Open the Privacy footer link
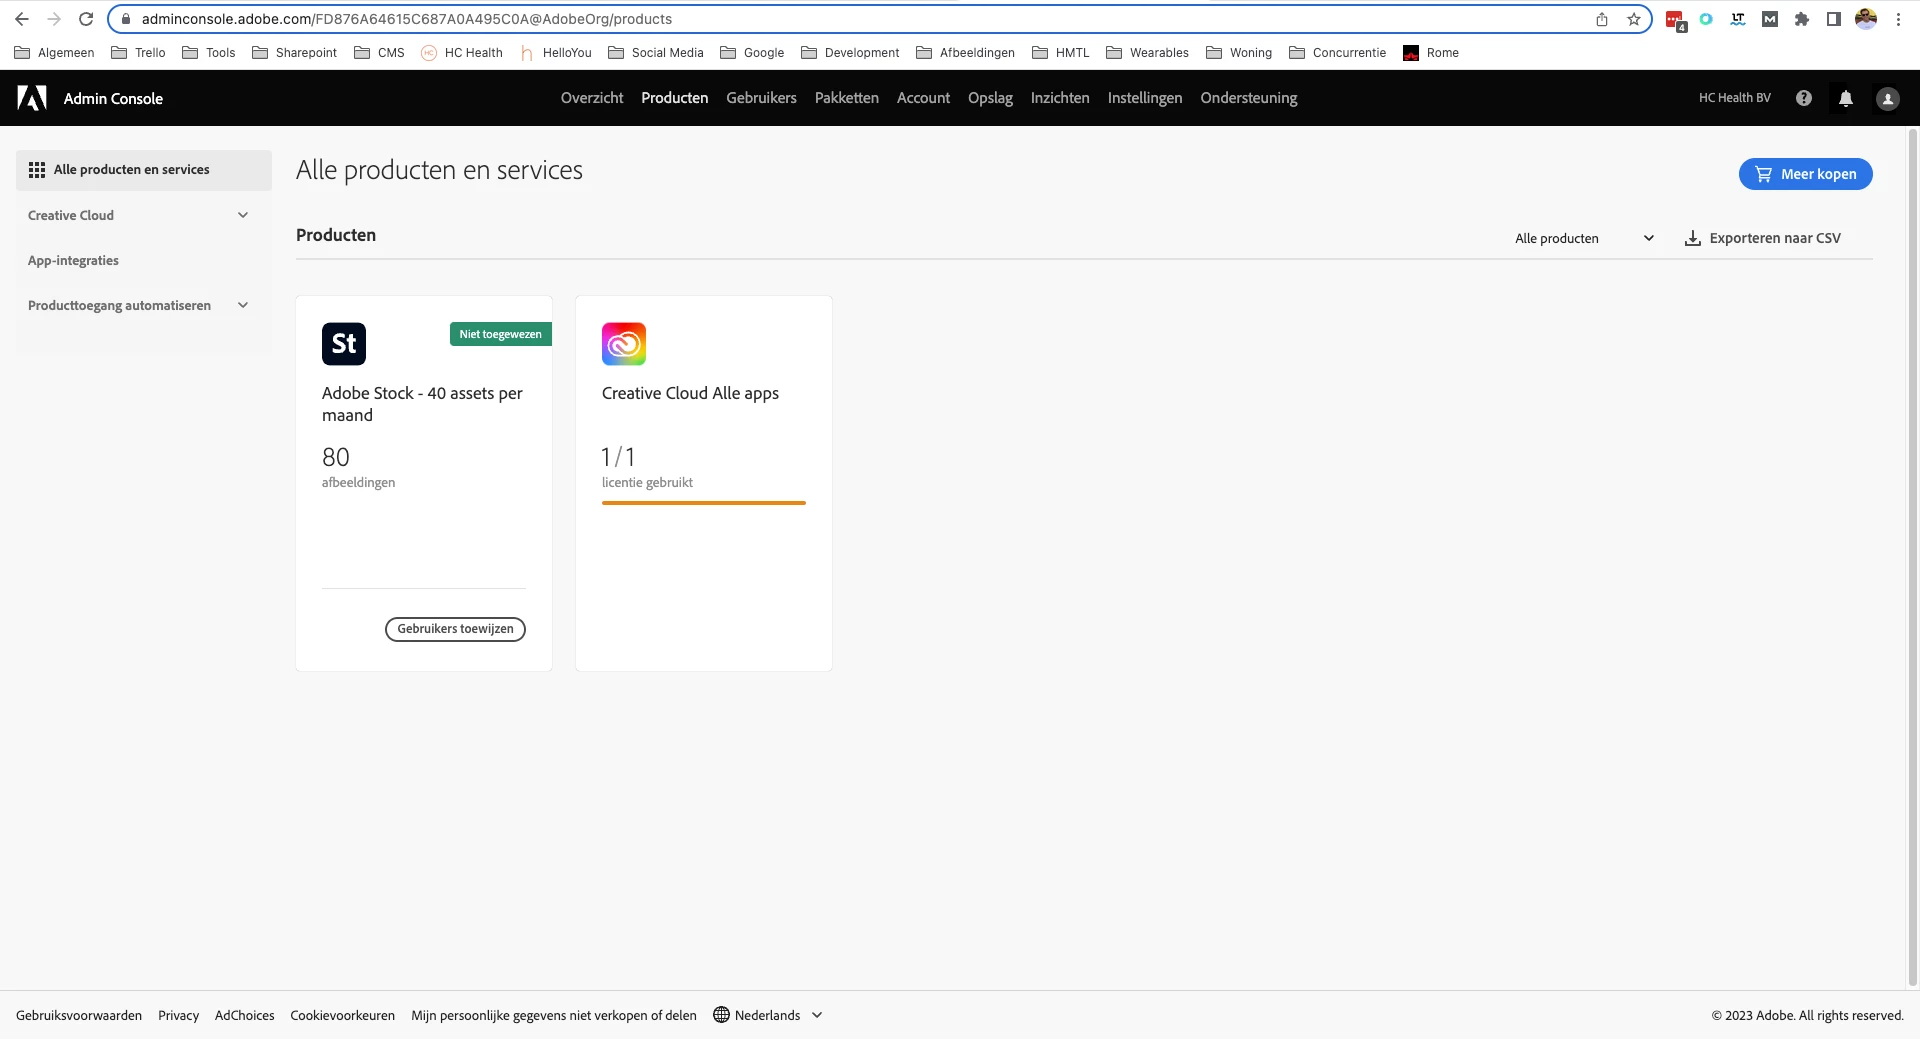1920x1039 pixels. (178, 1015)
